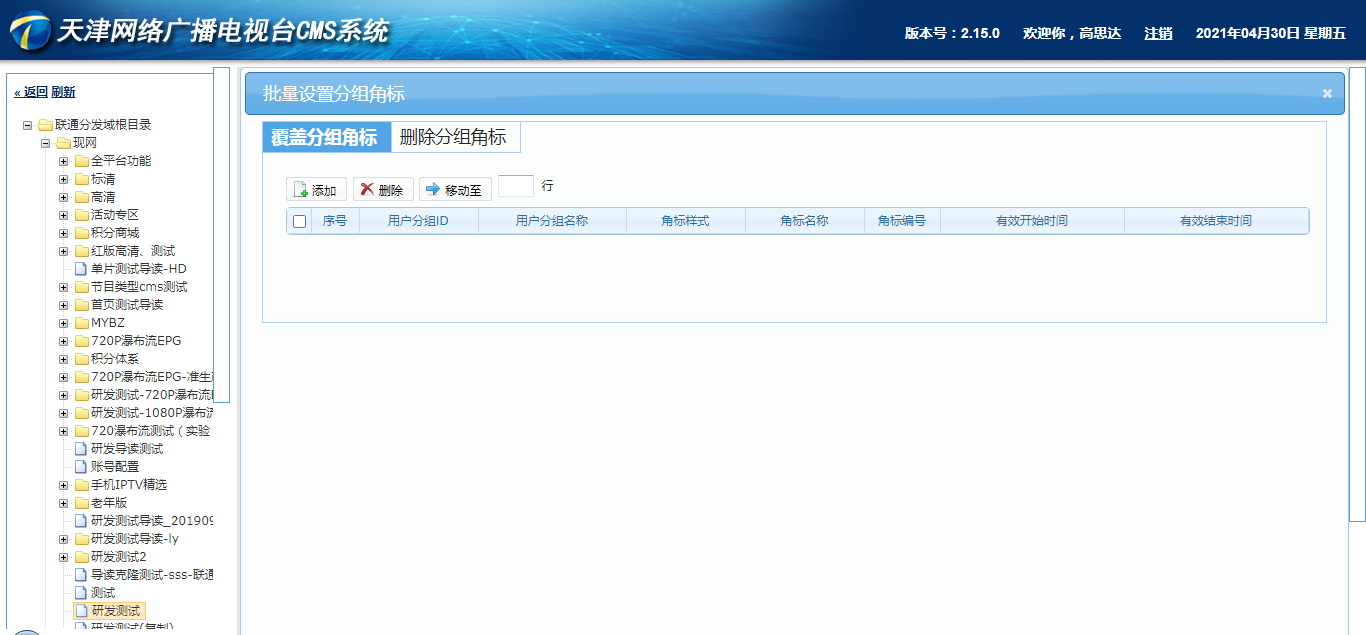Viewport: 1366px width, 635px height.
Task: Select 720瀑布流测试（实验 tree label
Action: [x=151, y=431]
